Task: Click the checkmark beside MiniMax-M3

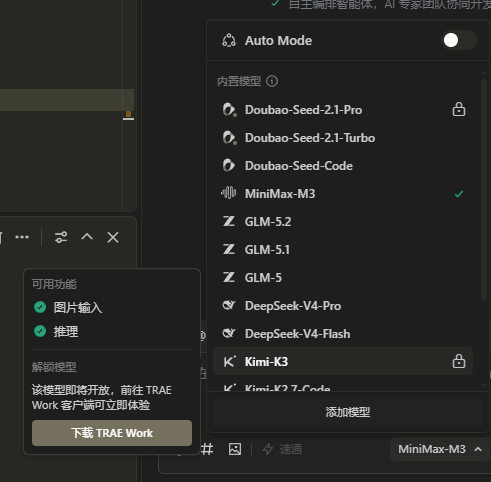Action: pos(459,194)
